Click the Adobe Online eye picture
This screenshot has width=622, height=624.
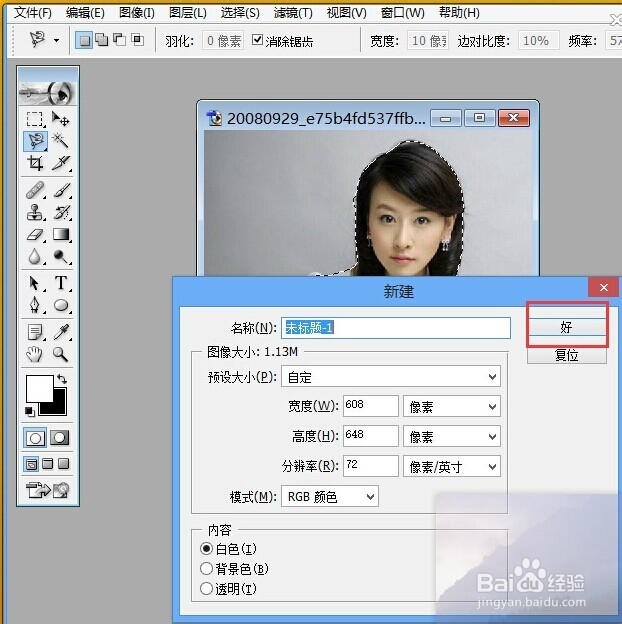click(x=47, y=93)
